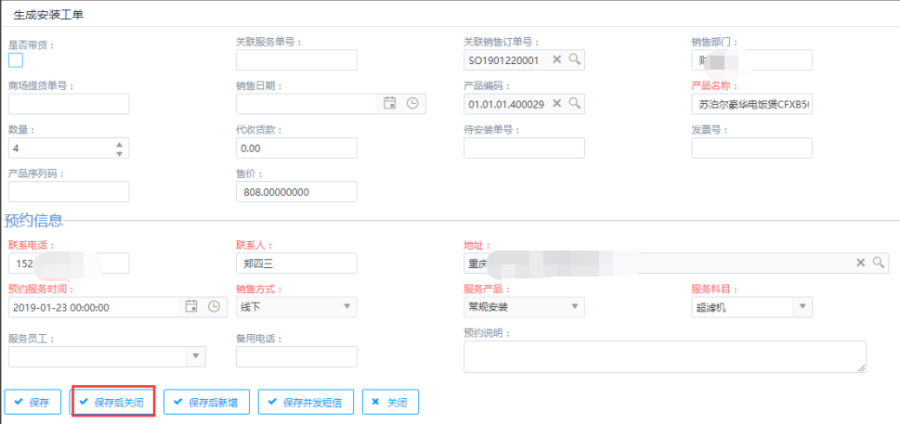The image size is (900, 424).
Task: Clear the 关联销售订单号 field value
Action: click(x=558, y=60)
